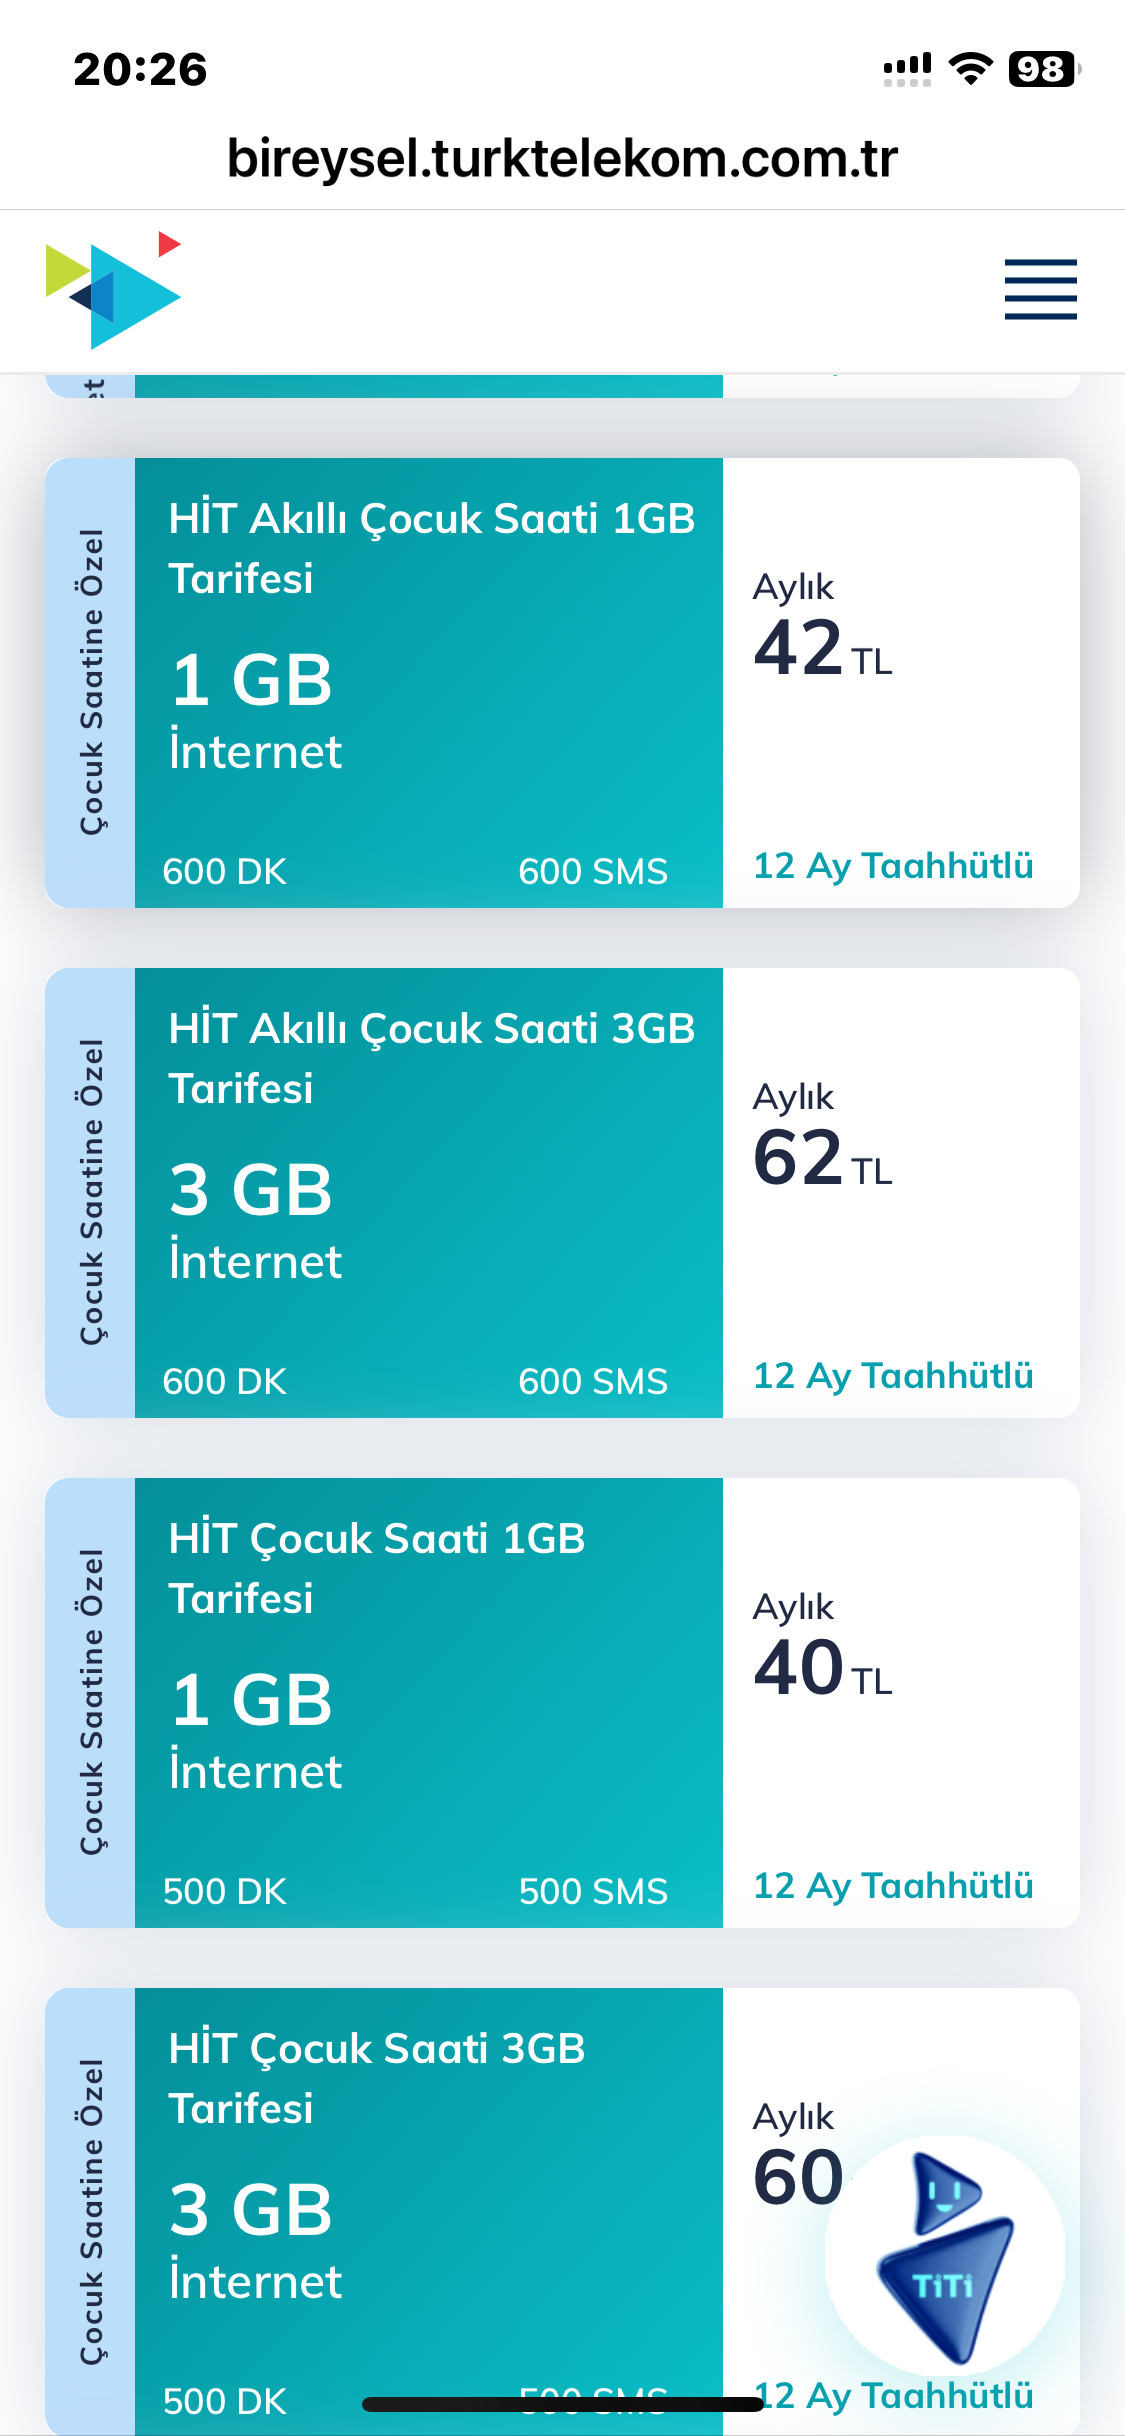This screenshot has height=2436, width=1125.
Task: Tap Çocuk Saatine Özel label on first card
Action: [x=91, y=682]
